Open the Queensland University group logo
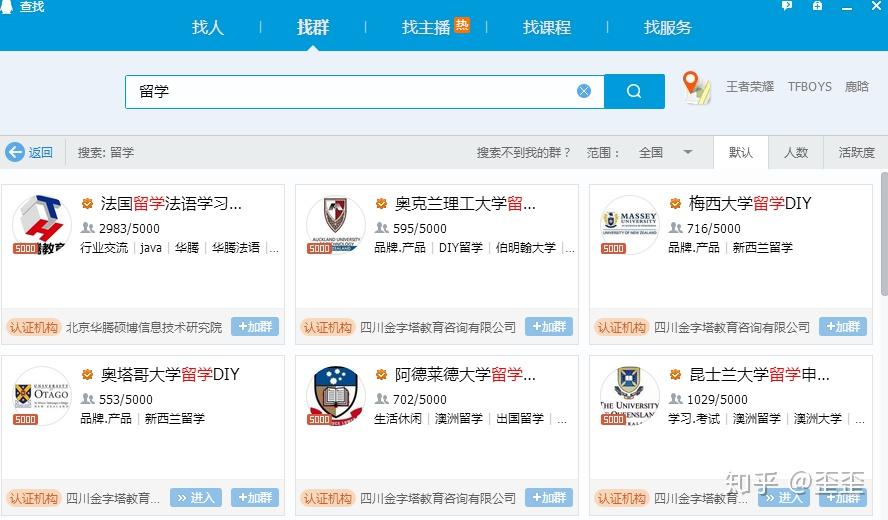Viewport: 888px width, 520px height. (629, 396)
